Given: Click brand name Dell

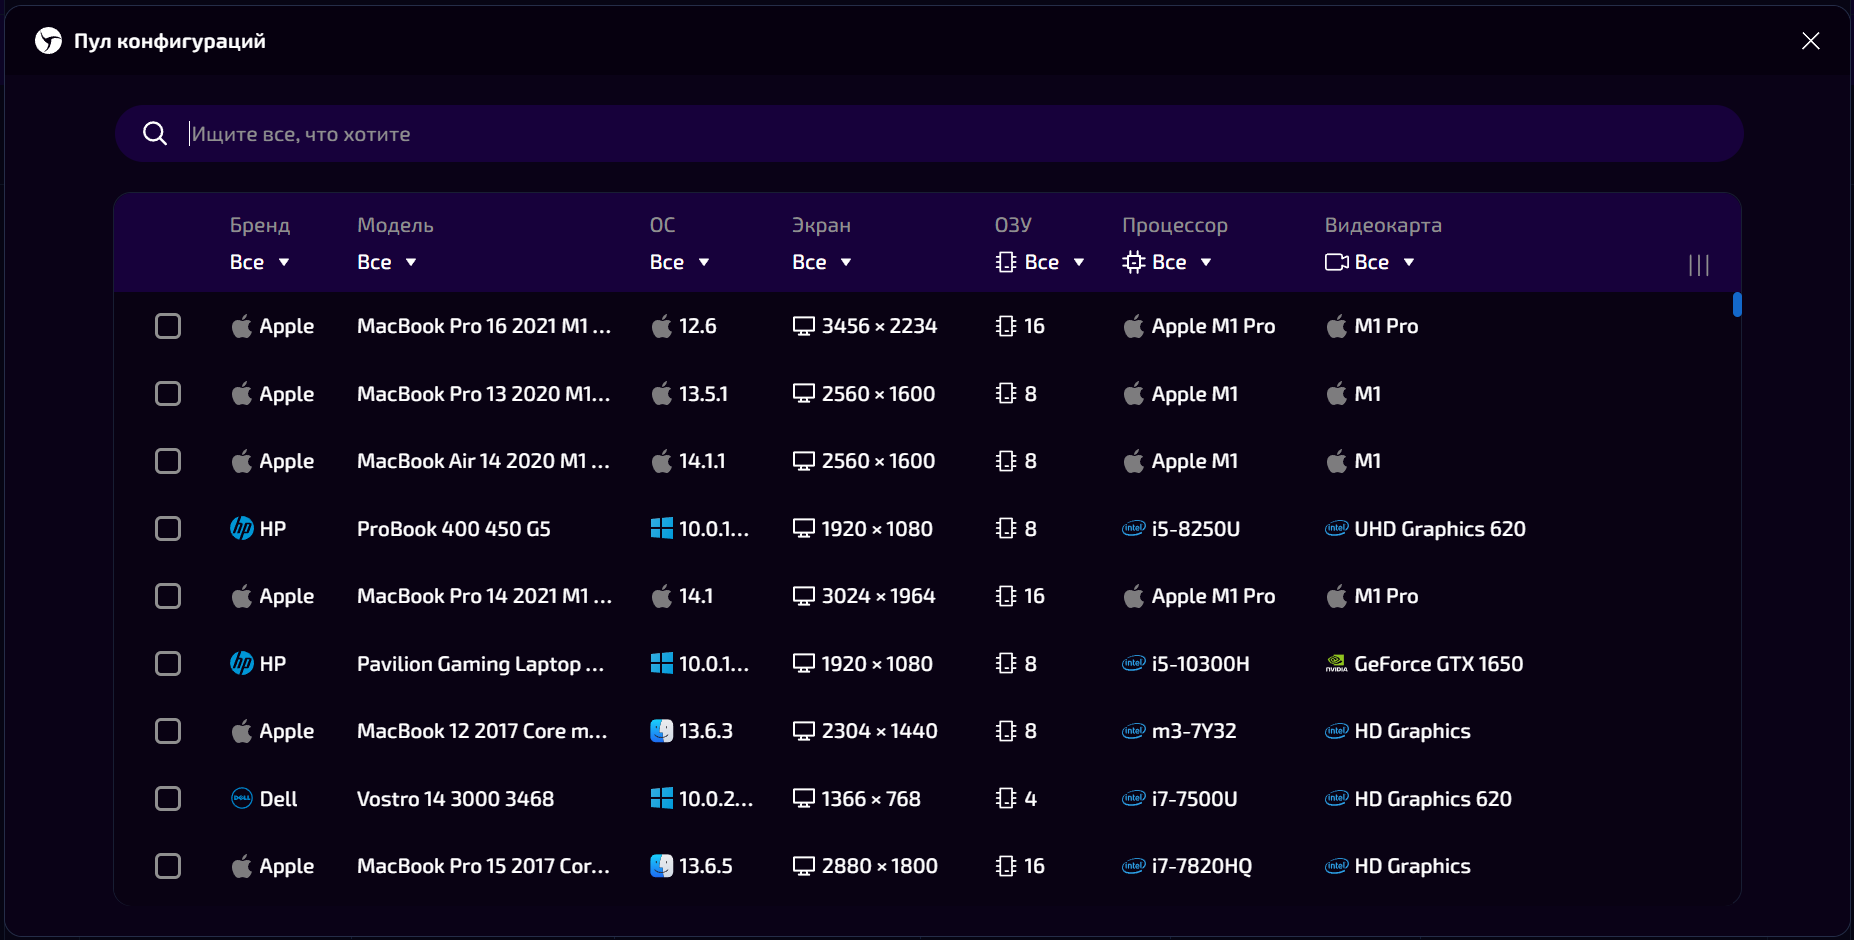Looking at the screenshot, I should point(278,799).
